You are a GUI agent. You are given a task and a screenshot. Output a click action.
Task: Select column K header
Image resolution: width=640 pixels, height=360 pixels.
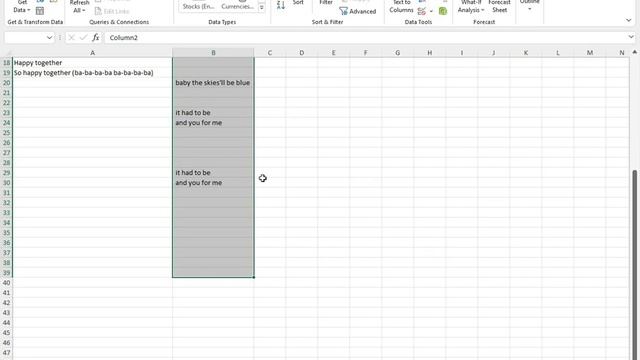tap(526, 53)
